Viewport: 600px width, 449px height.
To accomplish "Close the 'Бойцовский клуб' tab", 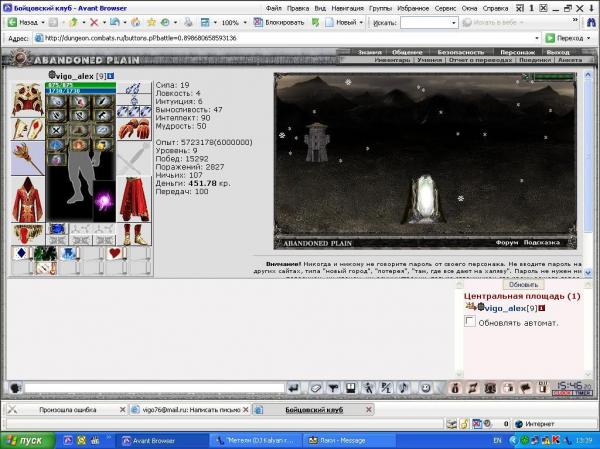I will tap(368, 410).
